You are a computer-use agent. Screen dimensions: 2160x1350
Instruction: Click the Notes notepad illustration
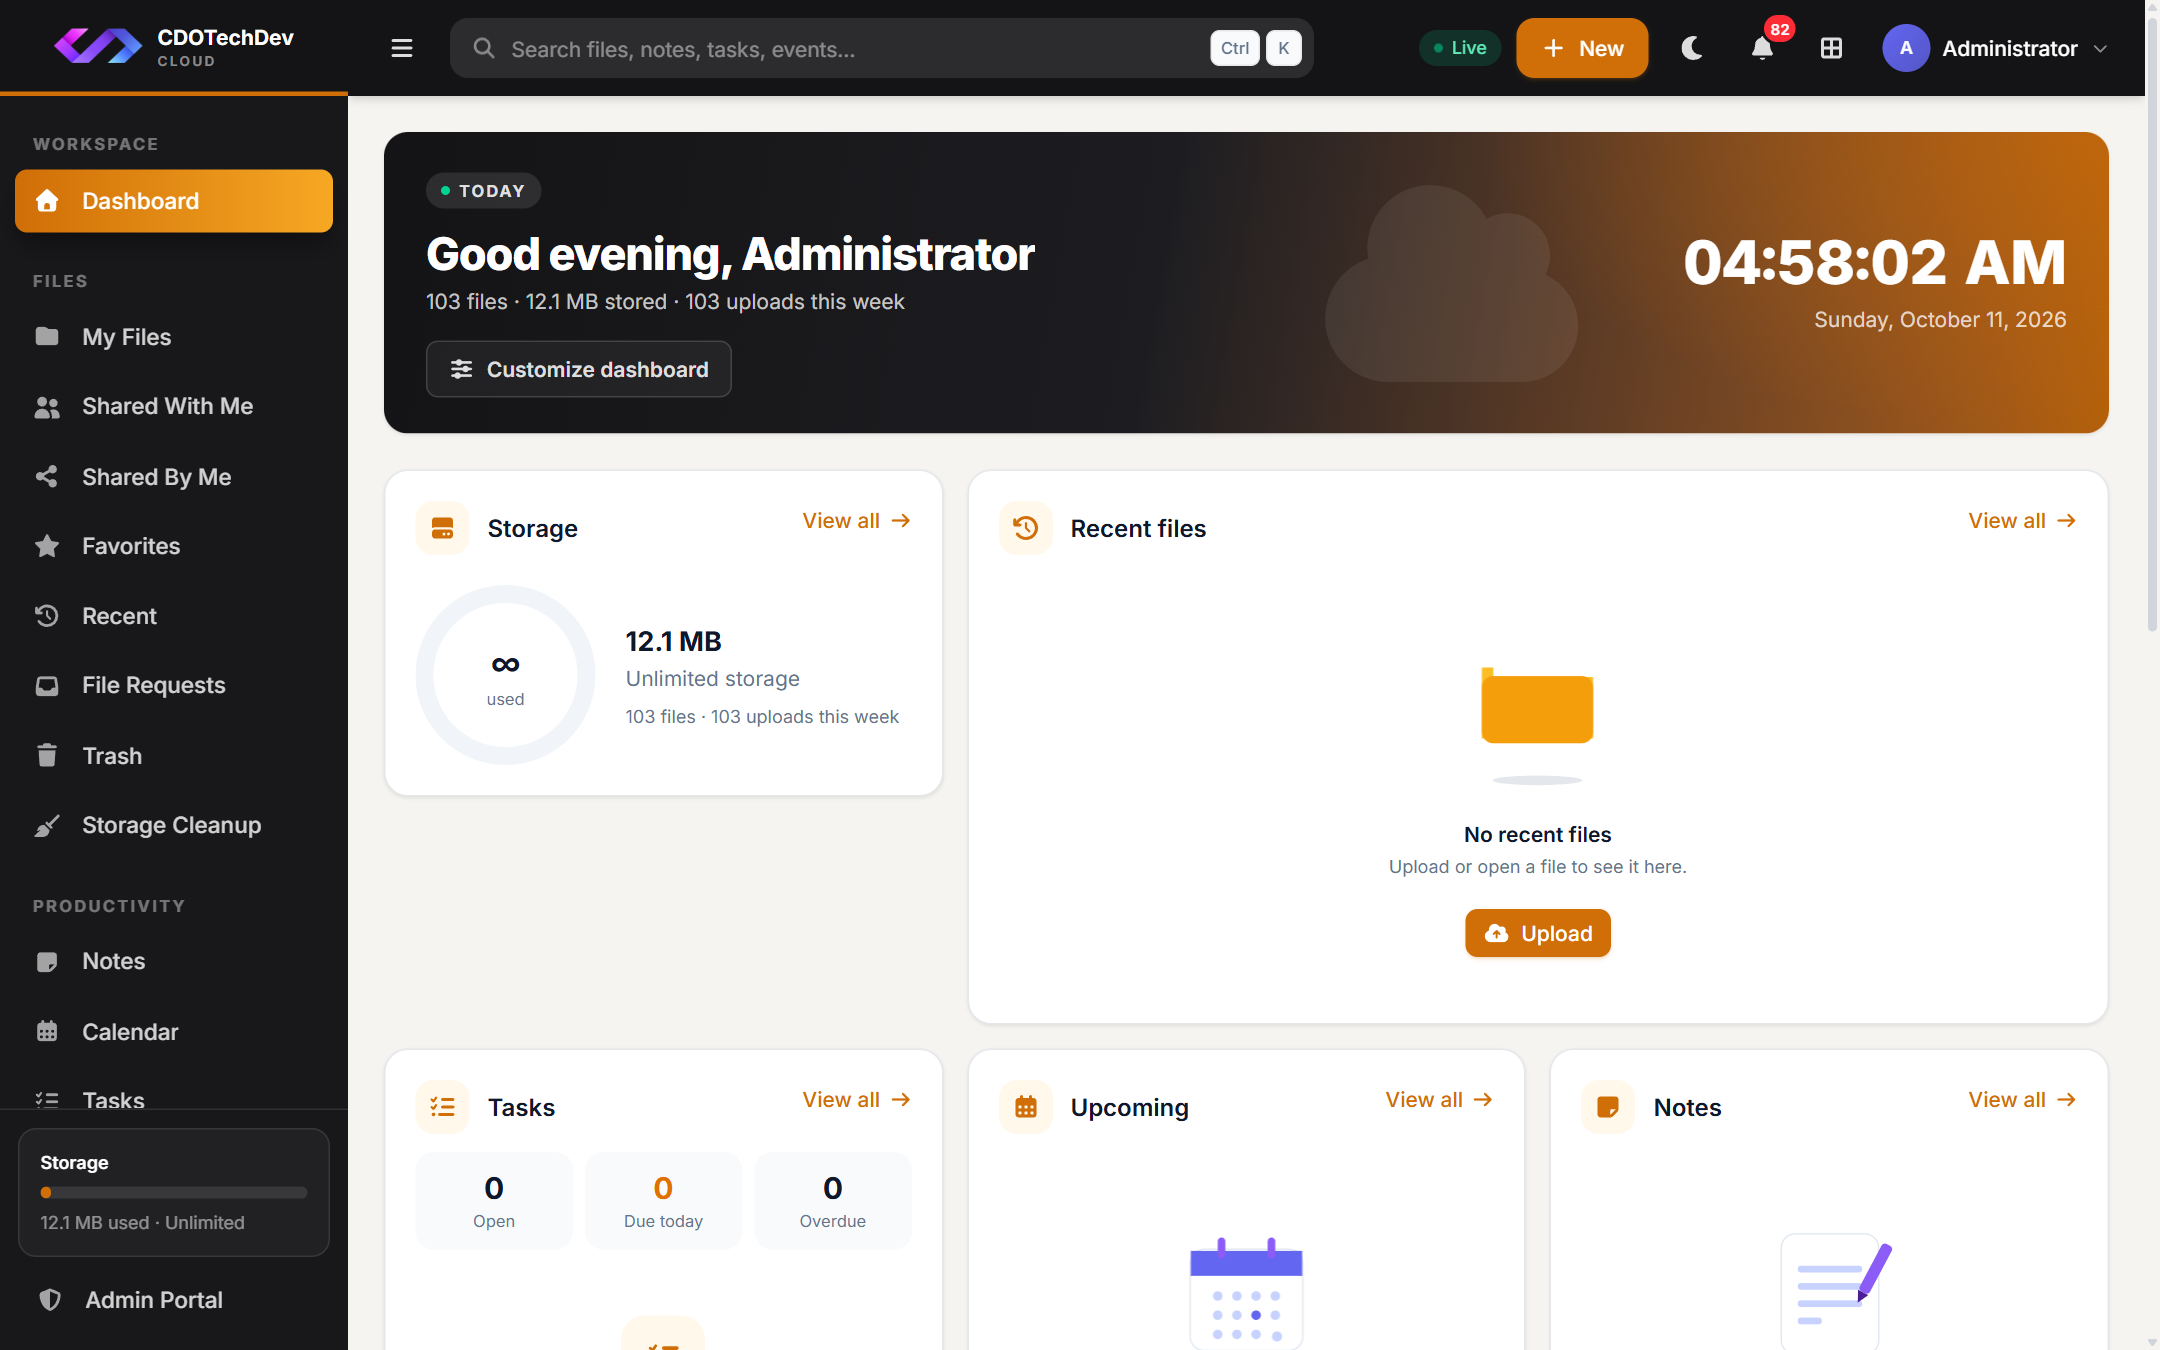[x=1835, y=1290]
